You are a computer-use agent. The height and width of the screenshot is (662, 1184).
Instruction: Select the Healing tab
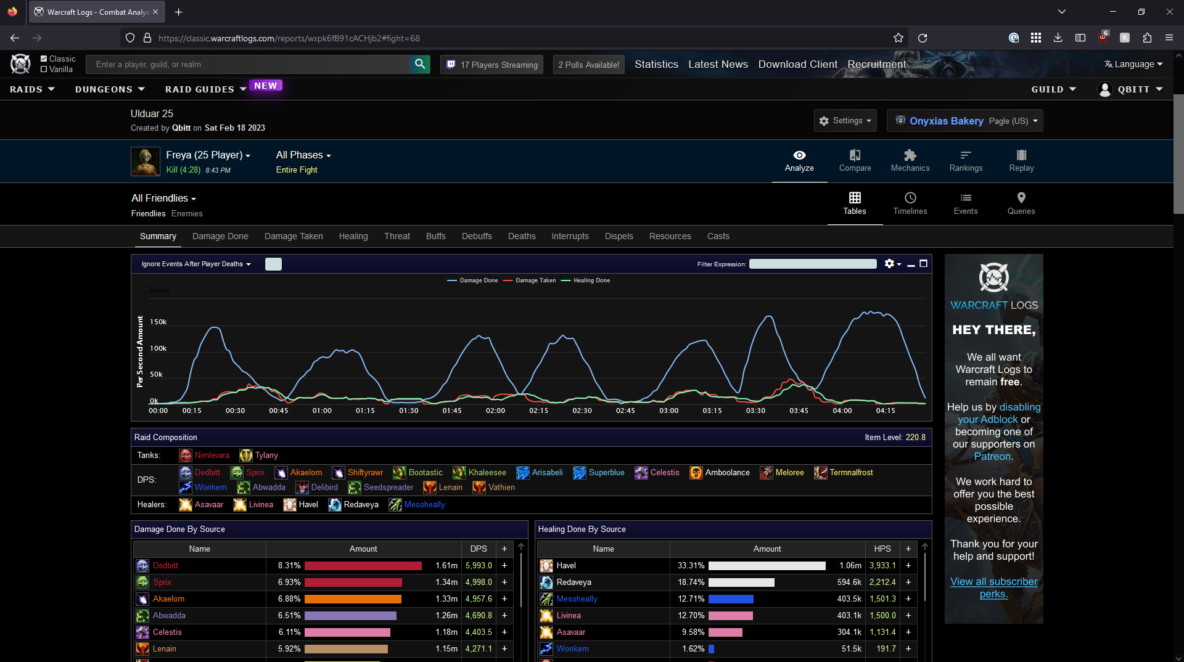pos(353,236)
